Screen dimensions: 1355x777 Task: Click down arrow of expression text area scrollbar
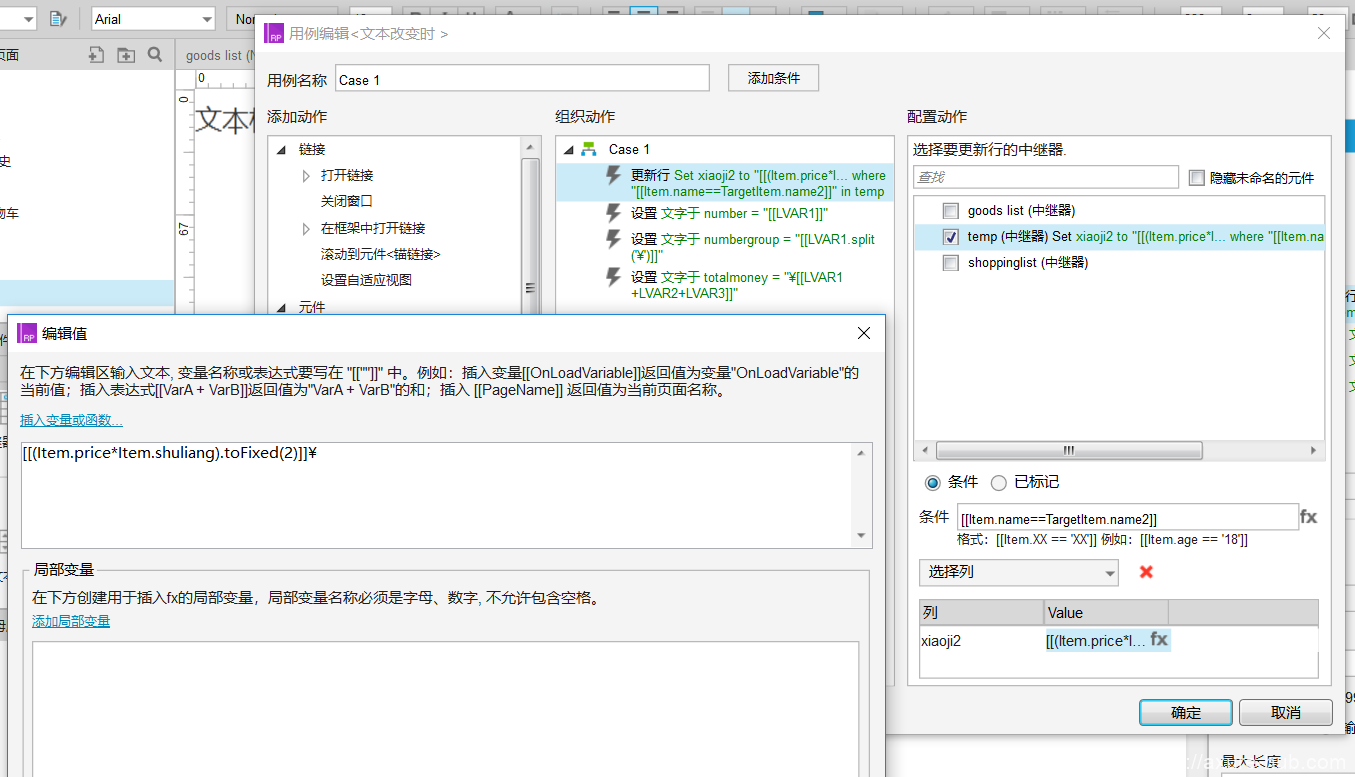point(862,536)
